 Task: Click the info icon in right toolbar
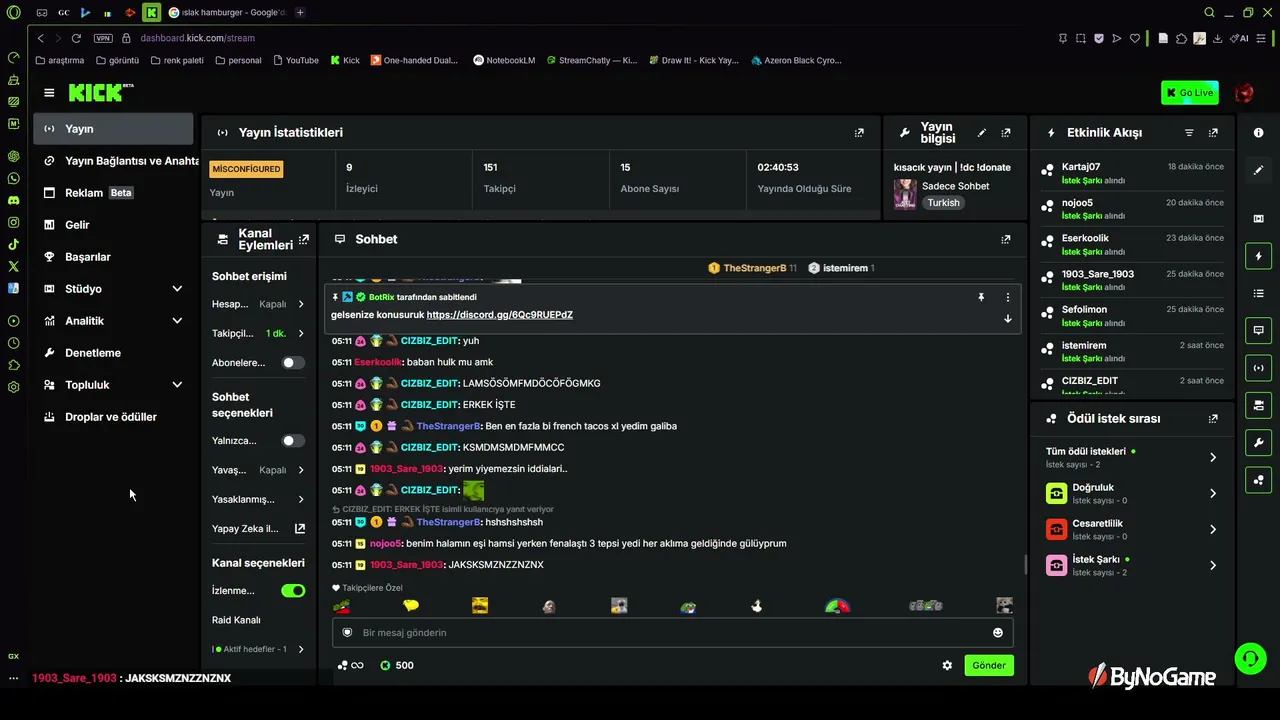[1258, 133]
